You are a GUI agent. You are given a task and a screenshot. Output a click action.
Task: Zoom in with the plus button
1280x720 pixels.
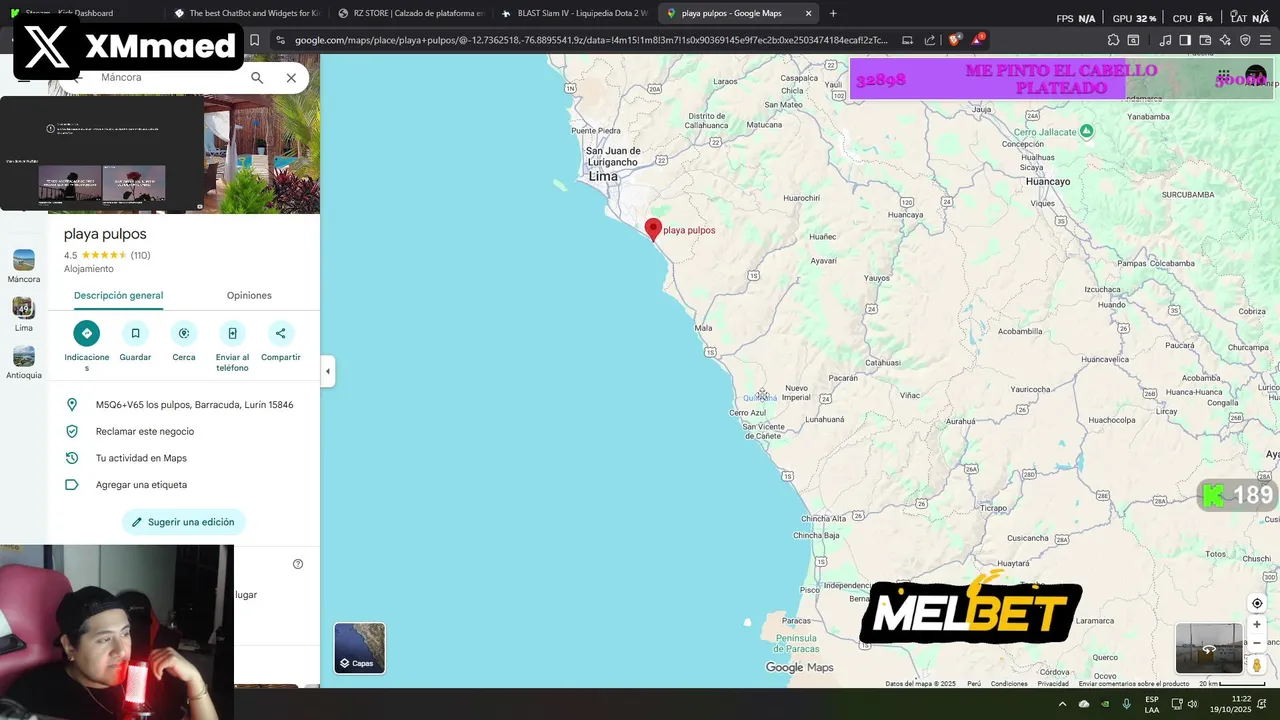(1257, 625)
